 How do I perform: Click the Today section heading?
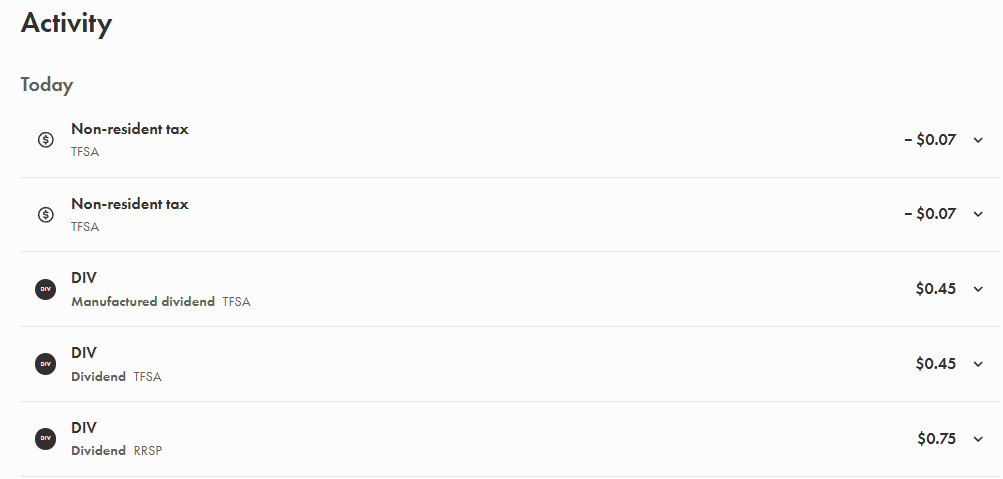(x=47, y=84)
